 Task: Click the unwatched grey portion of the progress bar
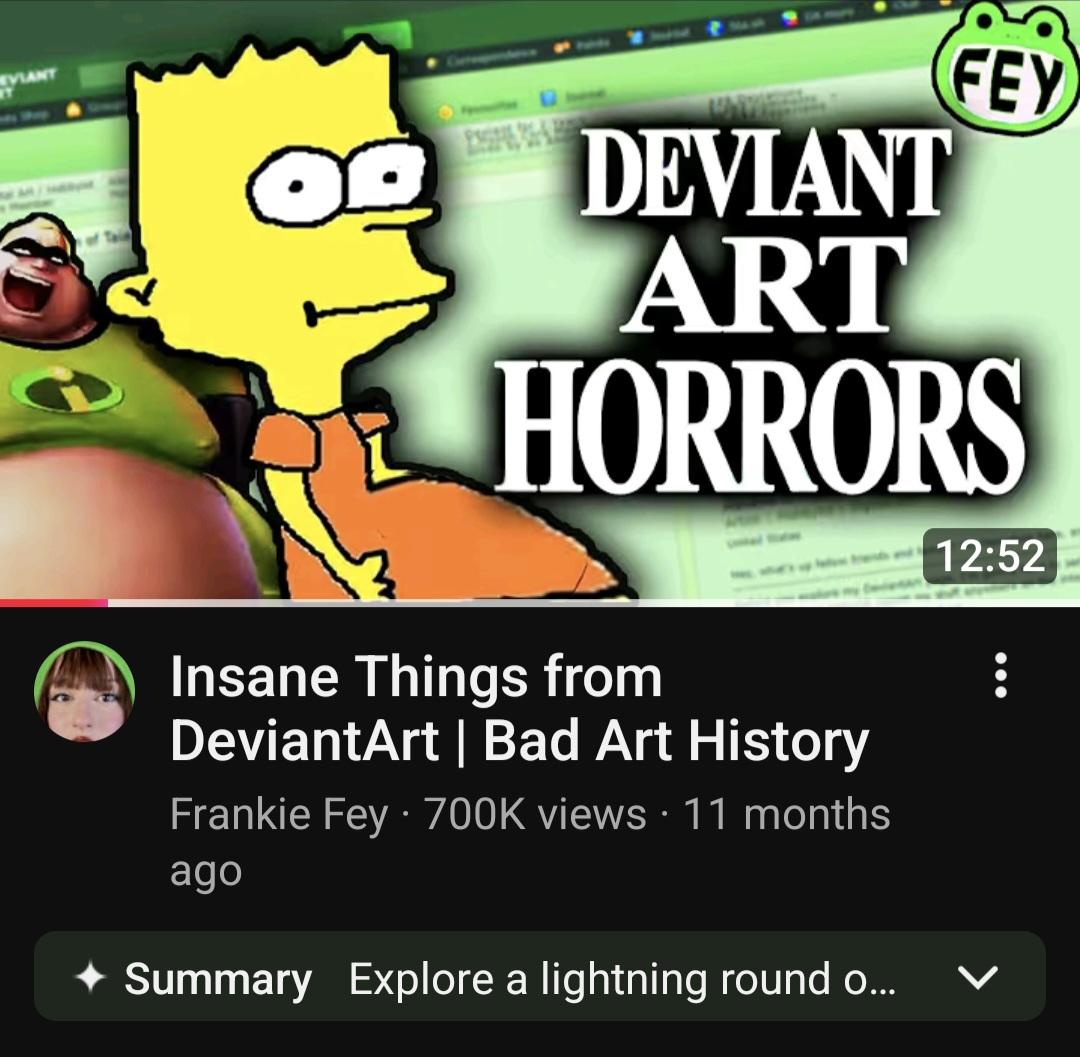pos(594,603)
